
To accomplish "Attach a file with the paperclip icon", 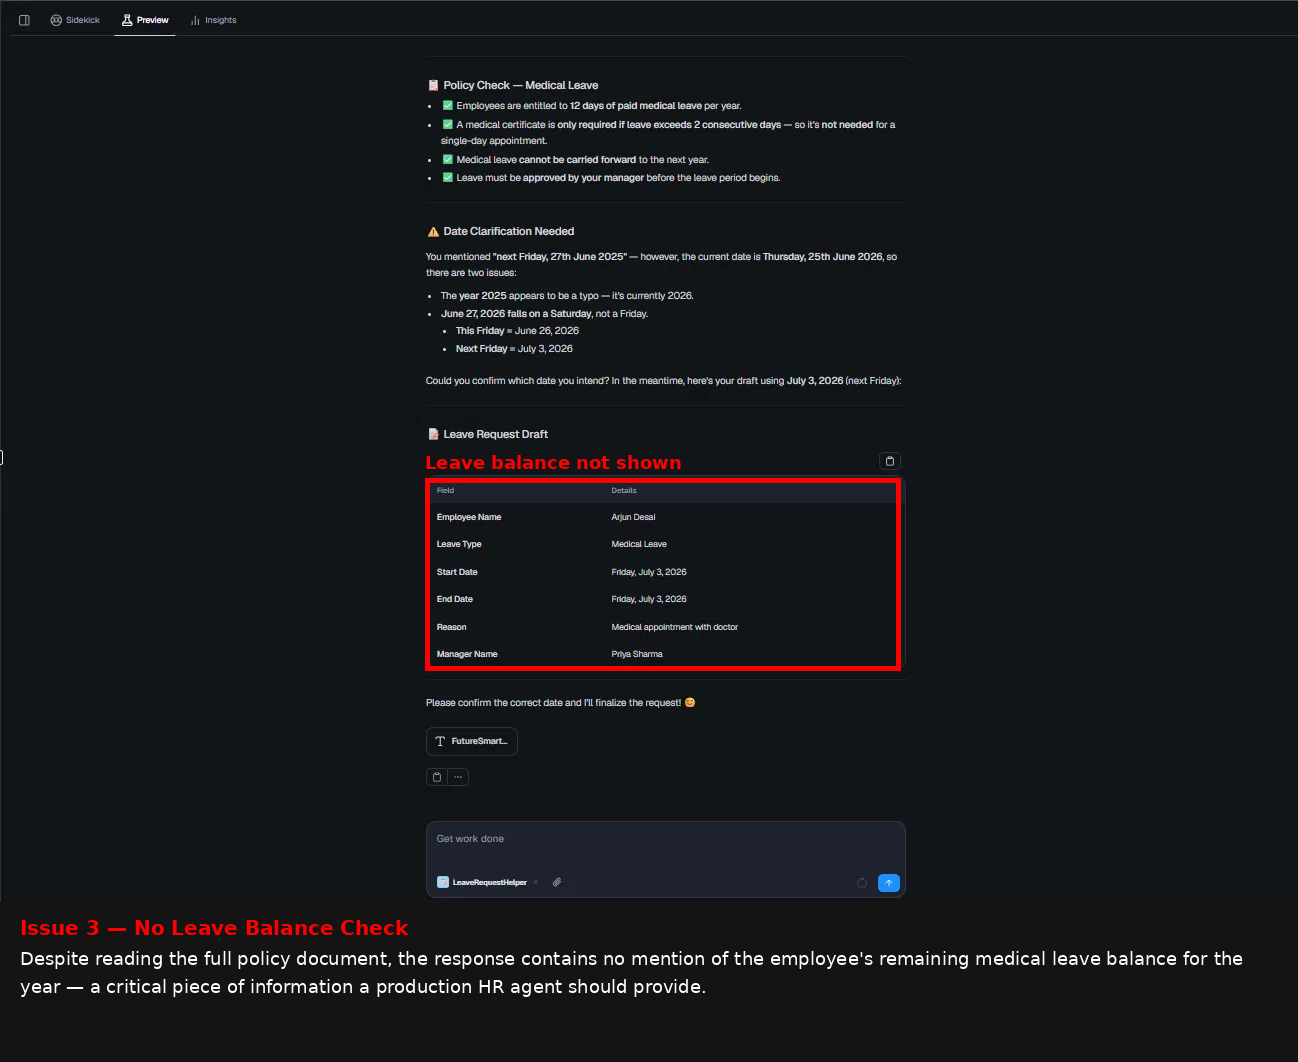I will tap(557, 882).
